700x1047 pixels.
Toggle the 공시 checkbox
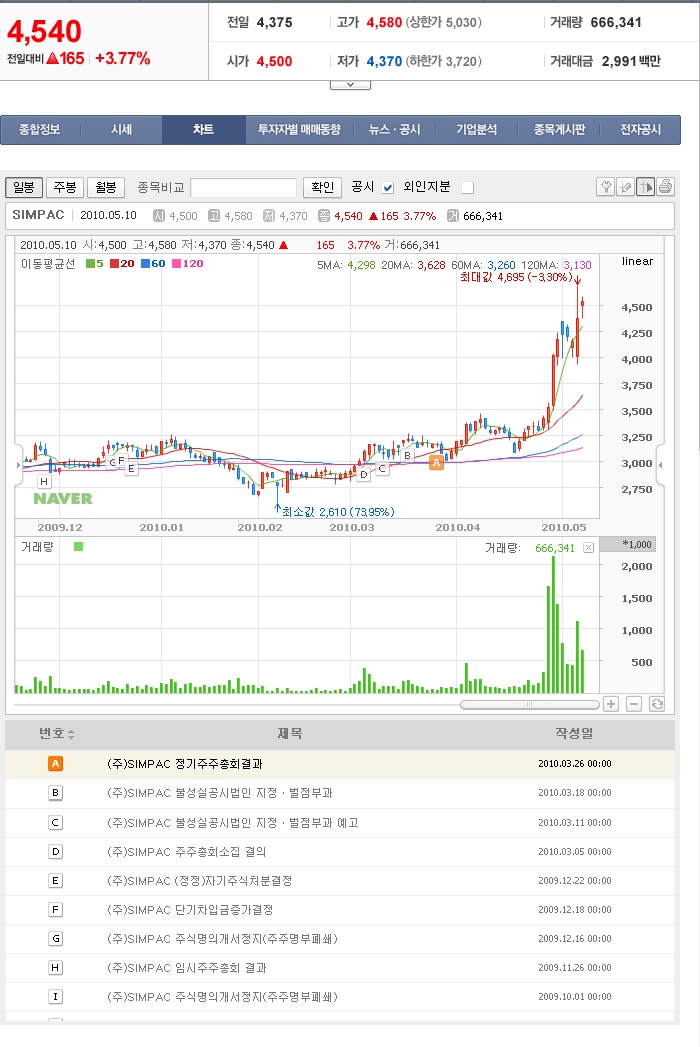tap(388, 188)
